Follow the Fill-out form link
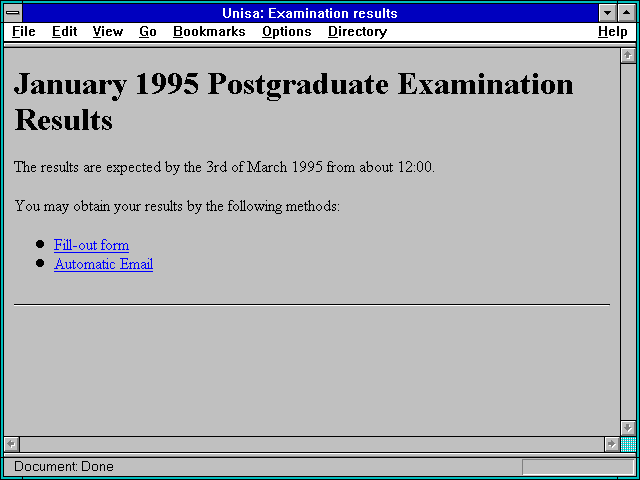The width and height of the screenshot is (640, 480). (x=91, y=245)
